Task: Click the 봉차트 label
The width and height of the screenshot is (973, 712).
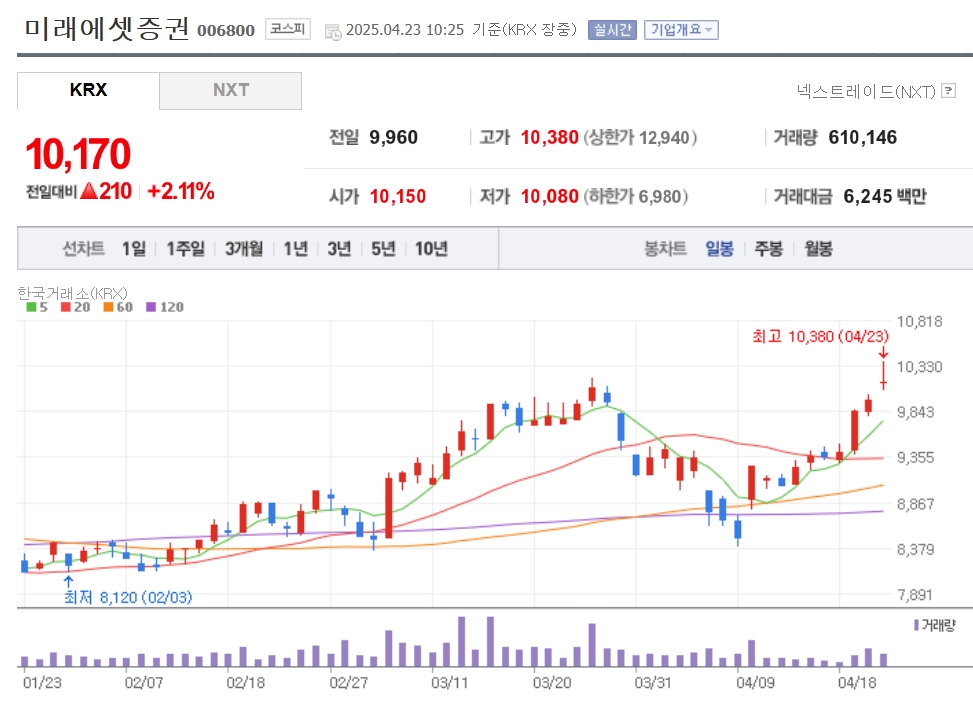Action: click(665, 249)
